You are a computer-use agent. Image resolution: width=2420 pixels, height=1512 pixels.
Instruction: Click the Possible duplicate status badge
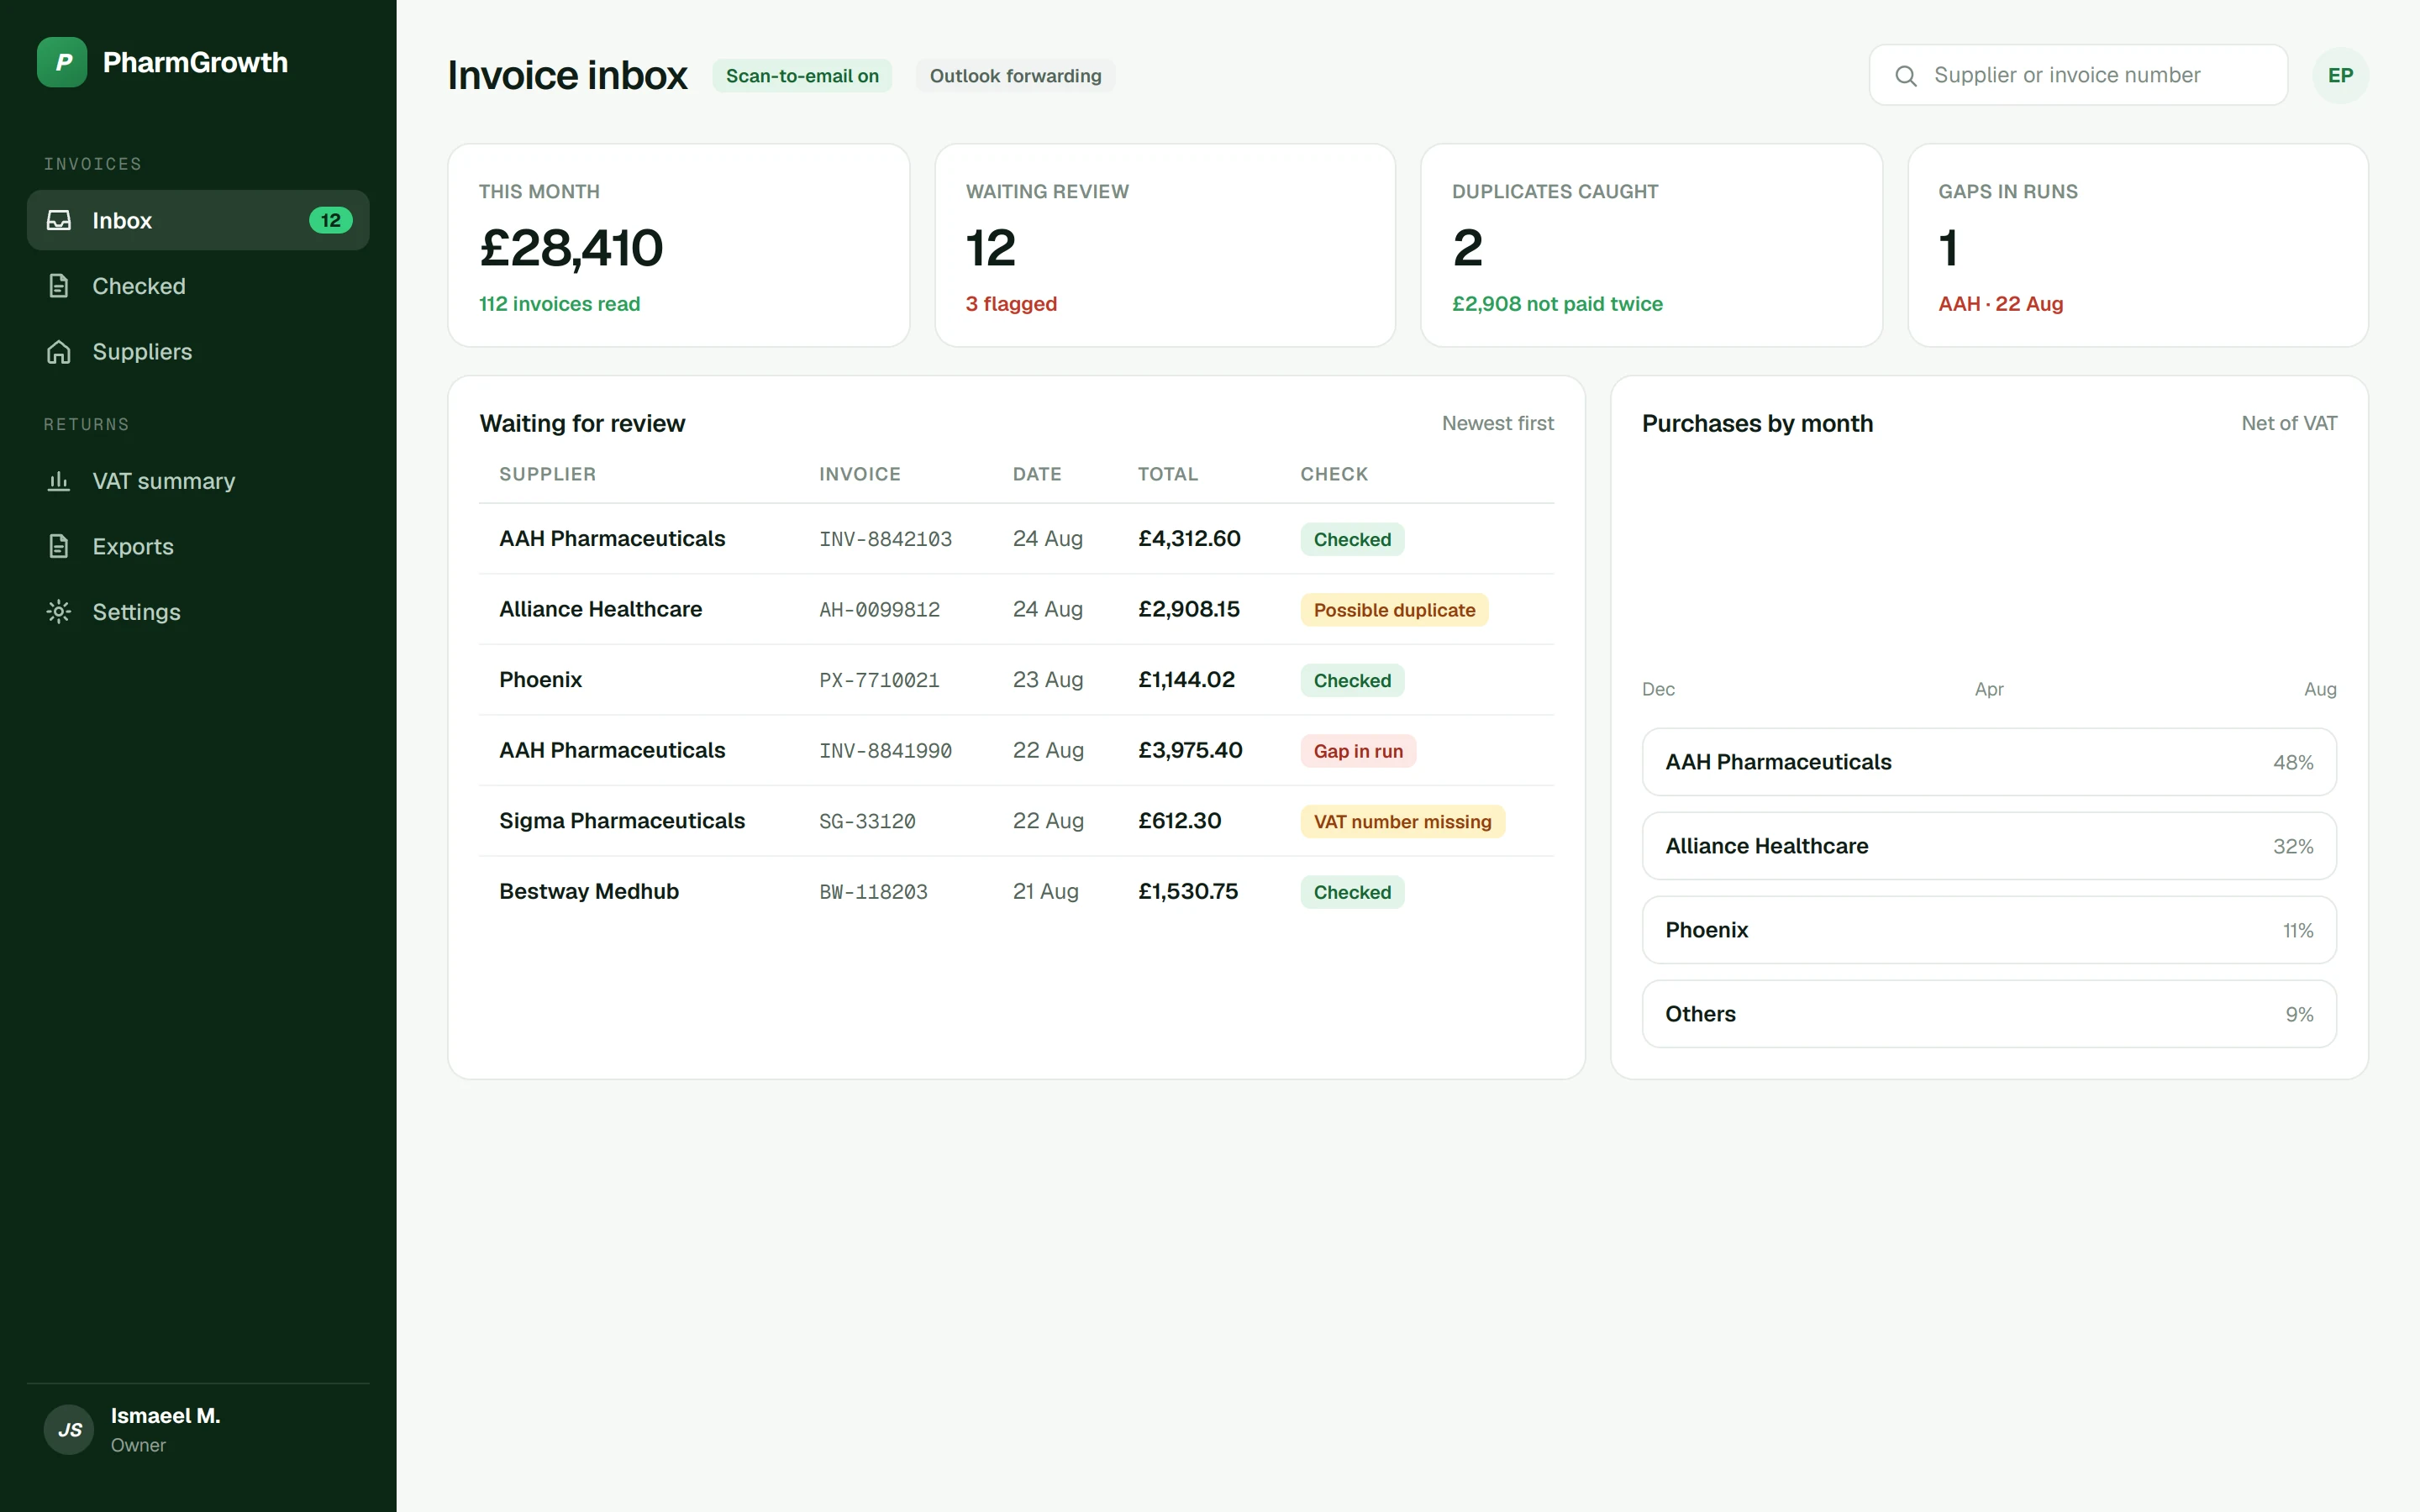point(1394,610)
